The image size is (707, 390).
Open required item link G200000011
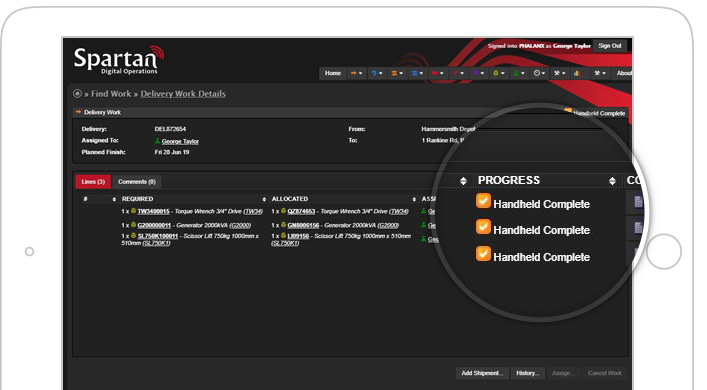(154, 225)
